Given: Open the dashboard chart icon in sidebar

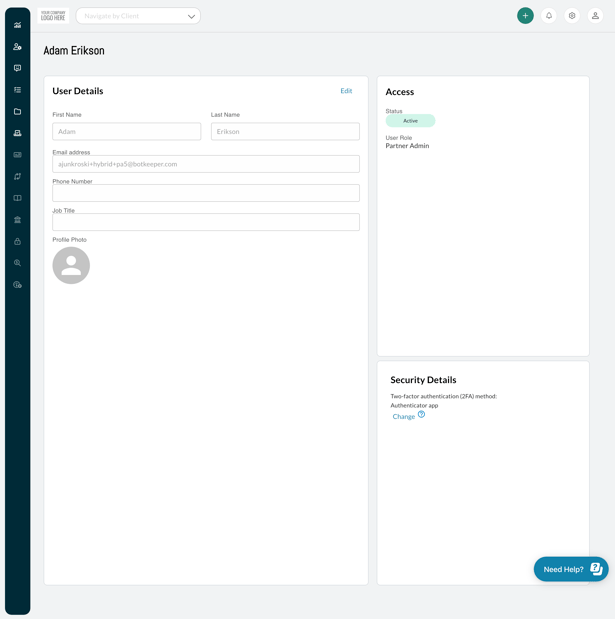Looking at the screenshot, I should (17, 25).
